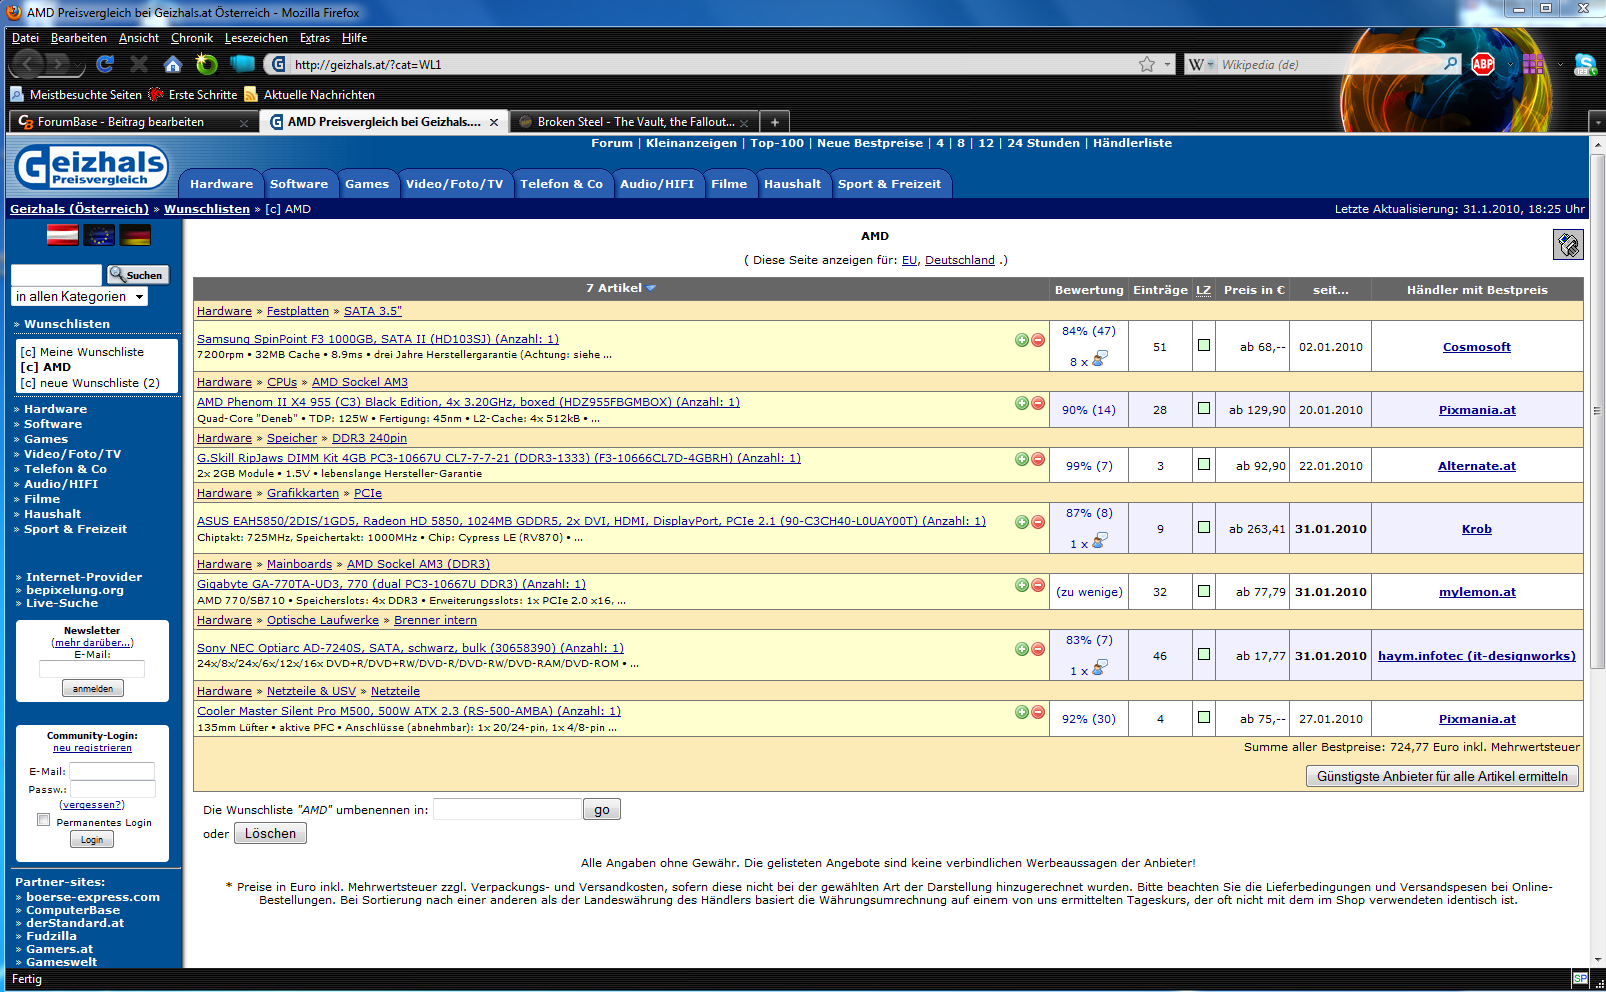The image size is (1606, 992).
Task: Click the purple grid toolbar icon
Action: click(x=1533, y=64)
